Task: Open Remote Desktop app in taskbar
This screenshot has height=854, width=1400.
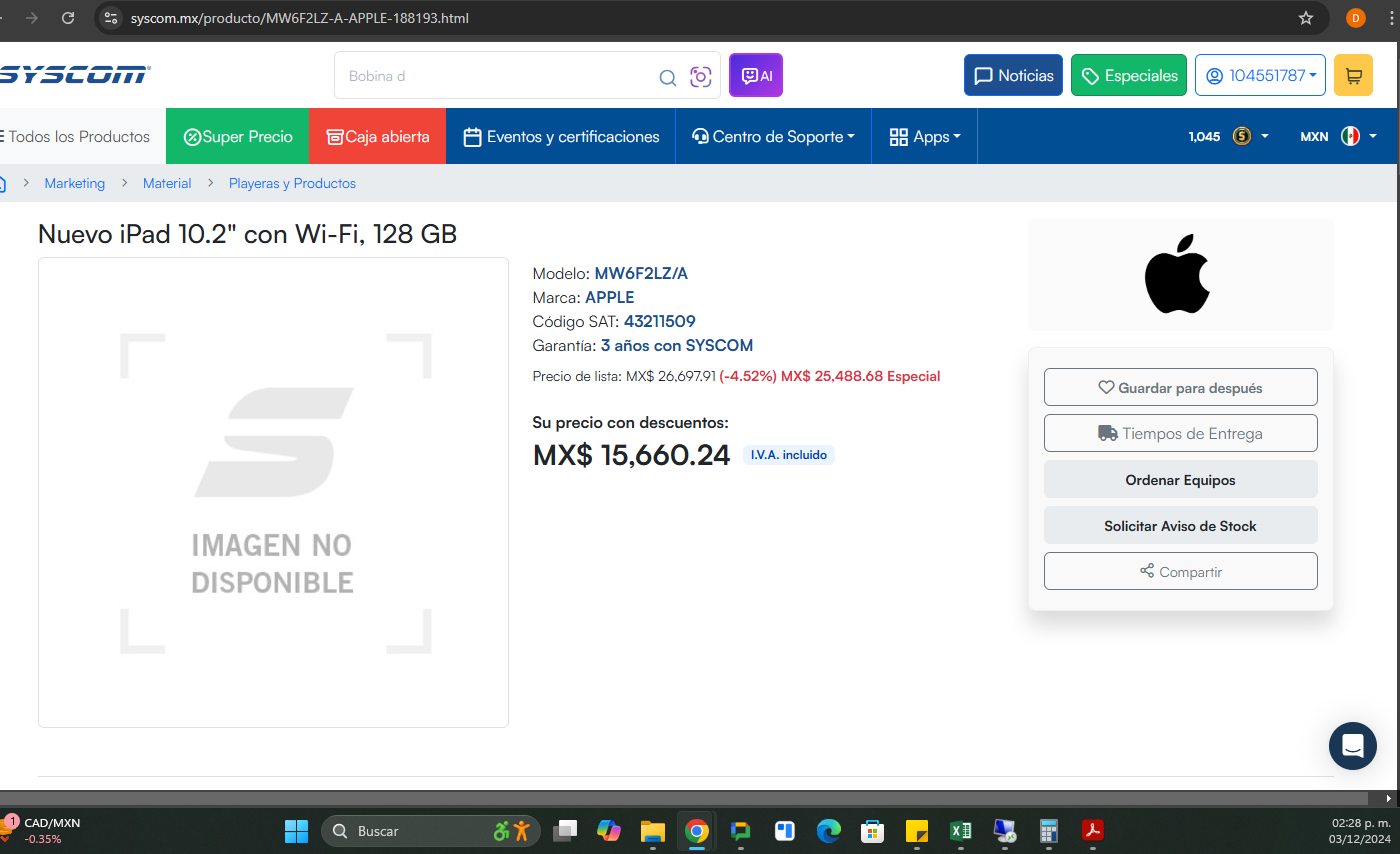Action: coord(1004,831)
